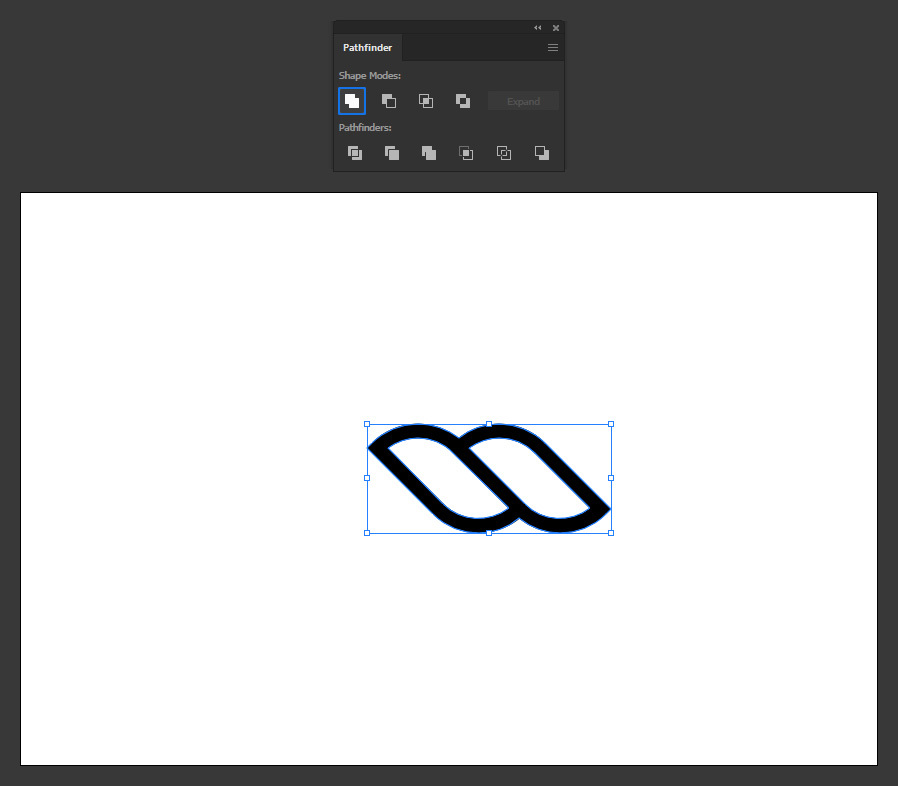Viewport: 898px width, 786px height.
Task: Select the Pathfinder tab
Action: 368,48
